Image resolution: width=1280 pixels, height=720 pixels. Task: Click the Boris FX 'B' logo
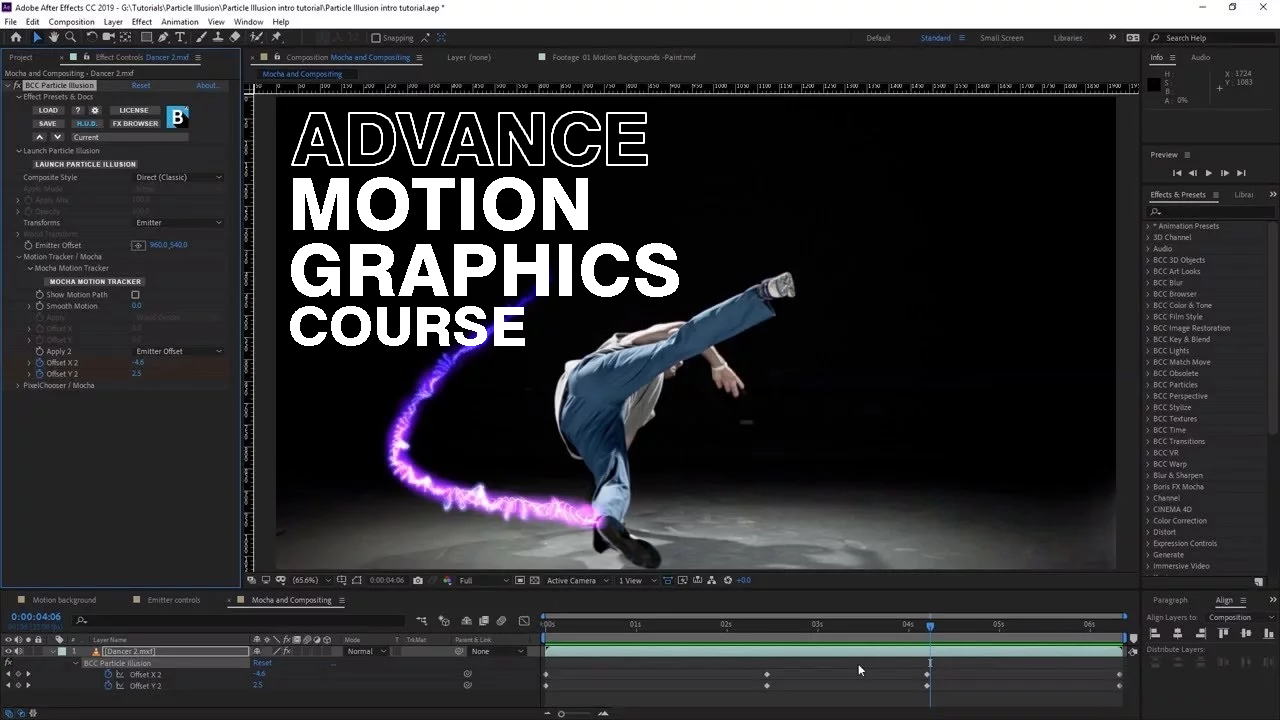click(177, 117)
